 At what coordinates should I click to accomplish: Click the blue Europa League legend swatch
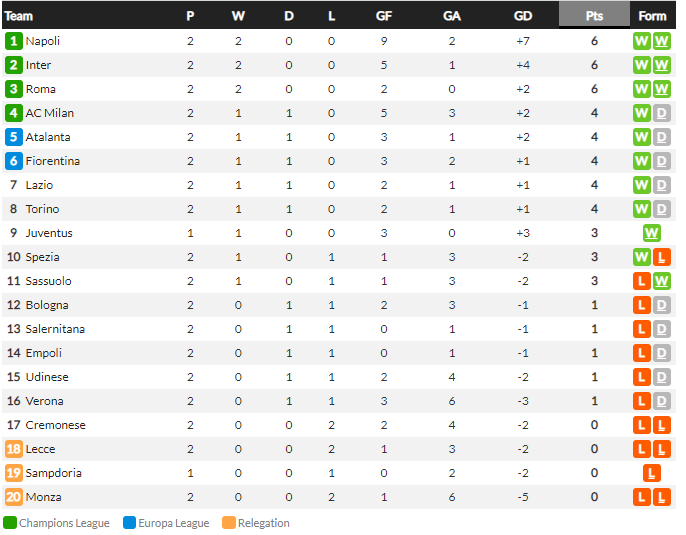pos(130,523)
